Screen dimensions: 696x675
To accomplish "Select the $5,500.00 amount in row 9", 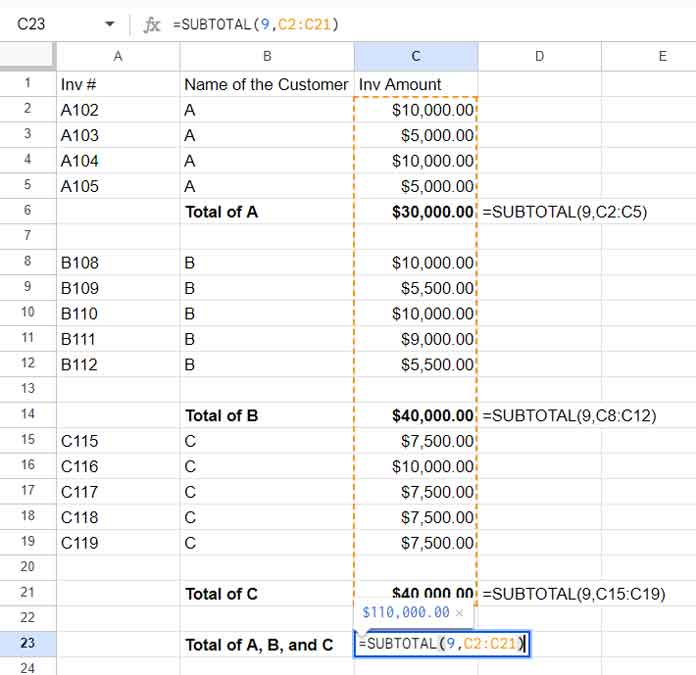I will point(416,288).
